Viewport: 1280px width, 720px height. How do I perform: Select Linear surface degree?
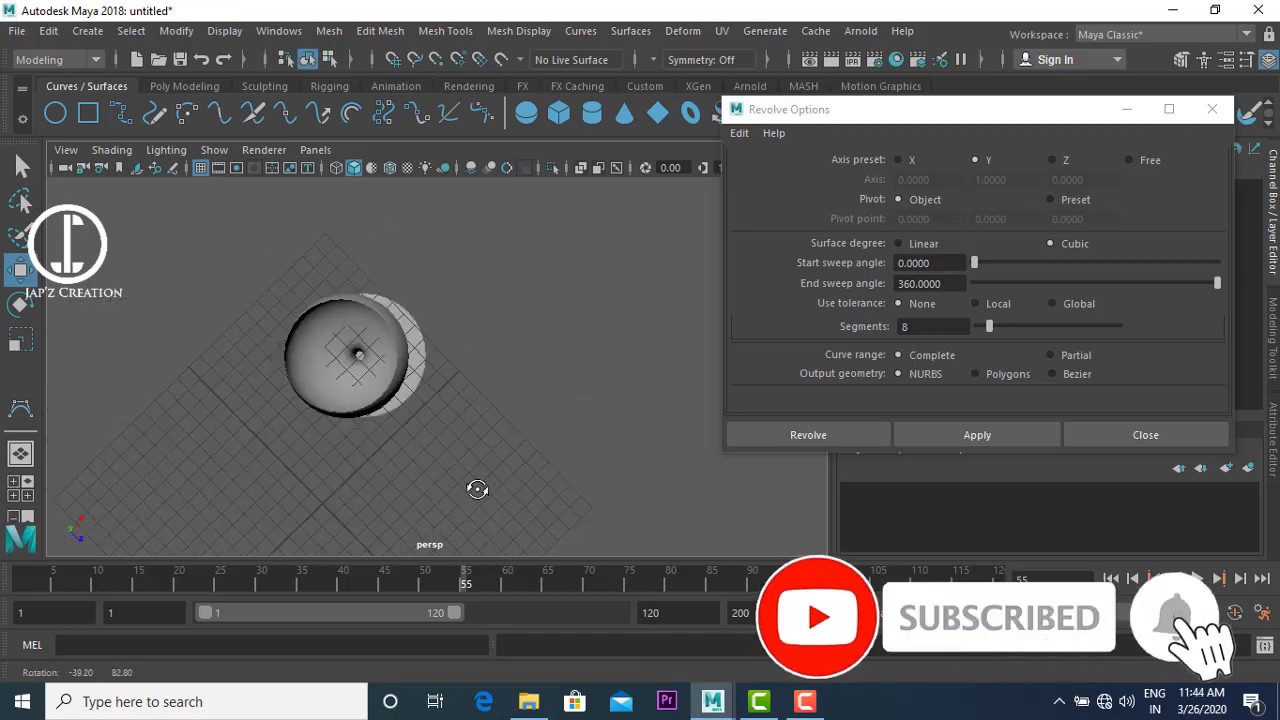[x=898, y=244]
